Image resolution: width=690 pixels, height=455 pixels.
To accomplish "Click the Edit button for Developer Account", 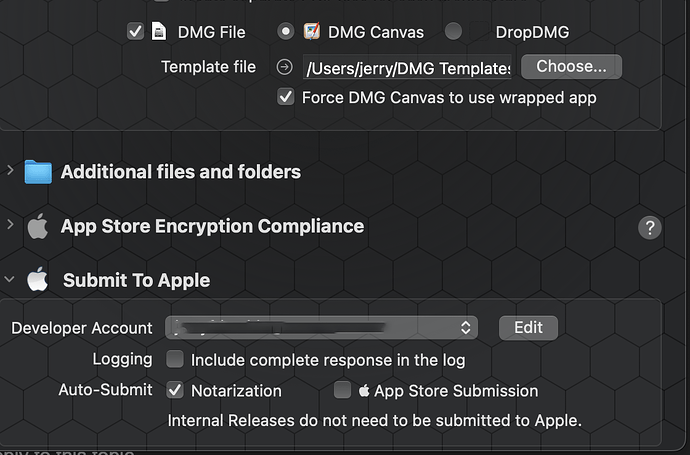I will click(x=528, y=327).
